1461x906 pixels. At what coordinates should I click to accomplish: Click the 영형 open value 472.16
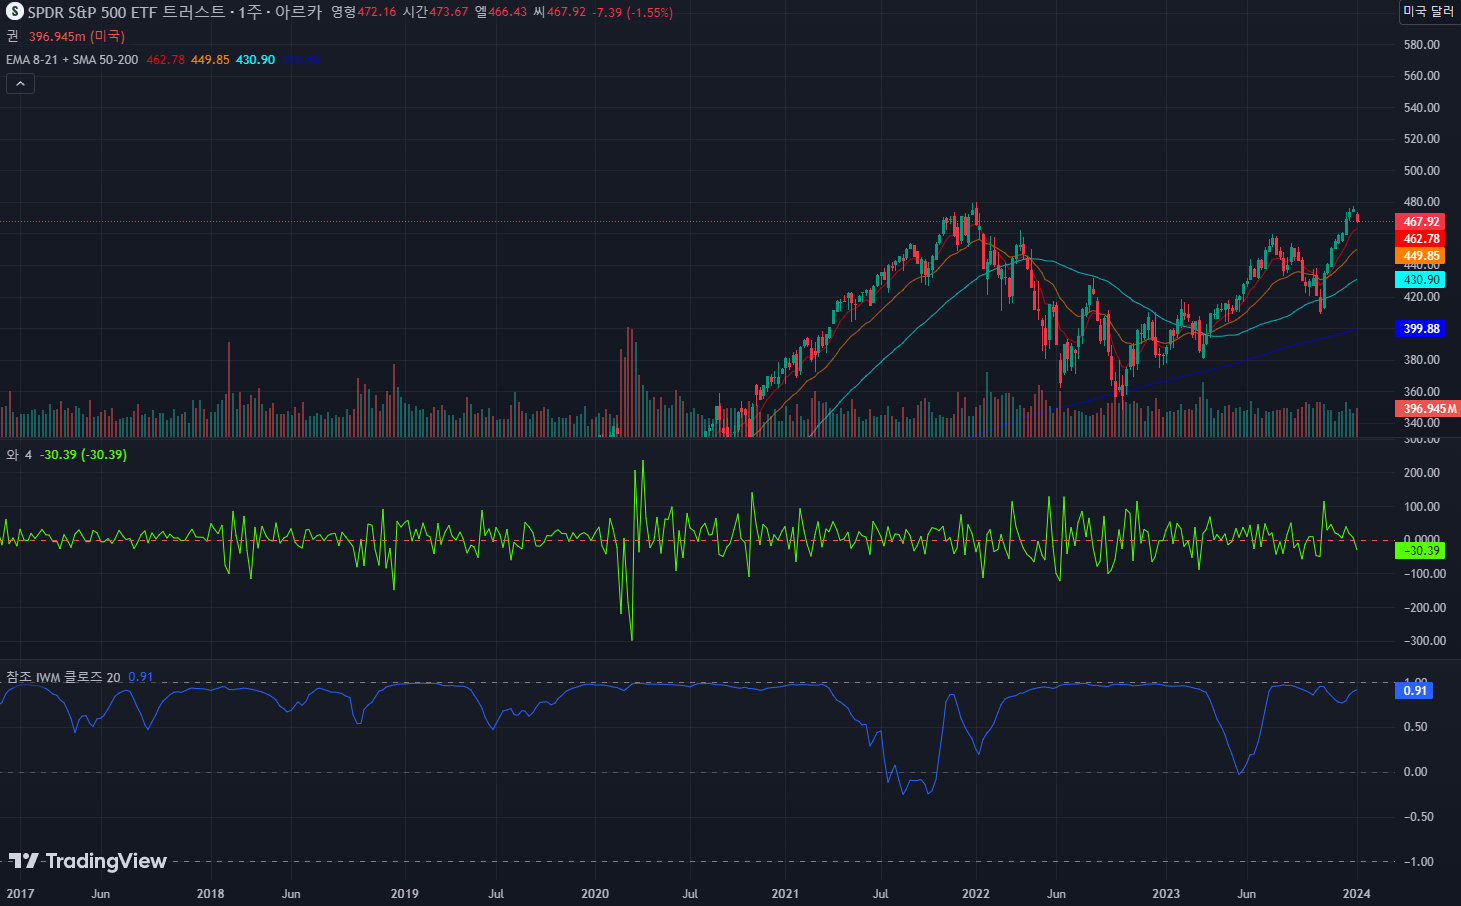point(377,12)
